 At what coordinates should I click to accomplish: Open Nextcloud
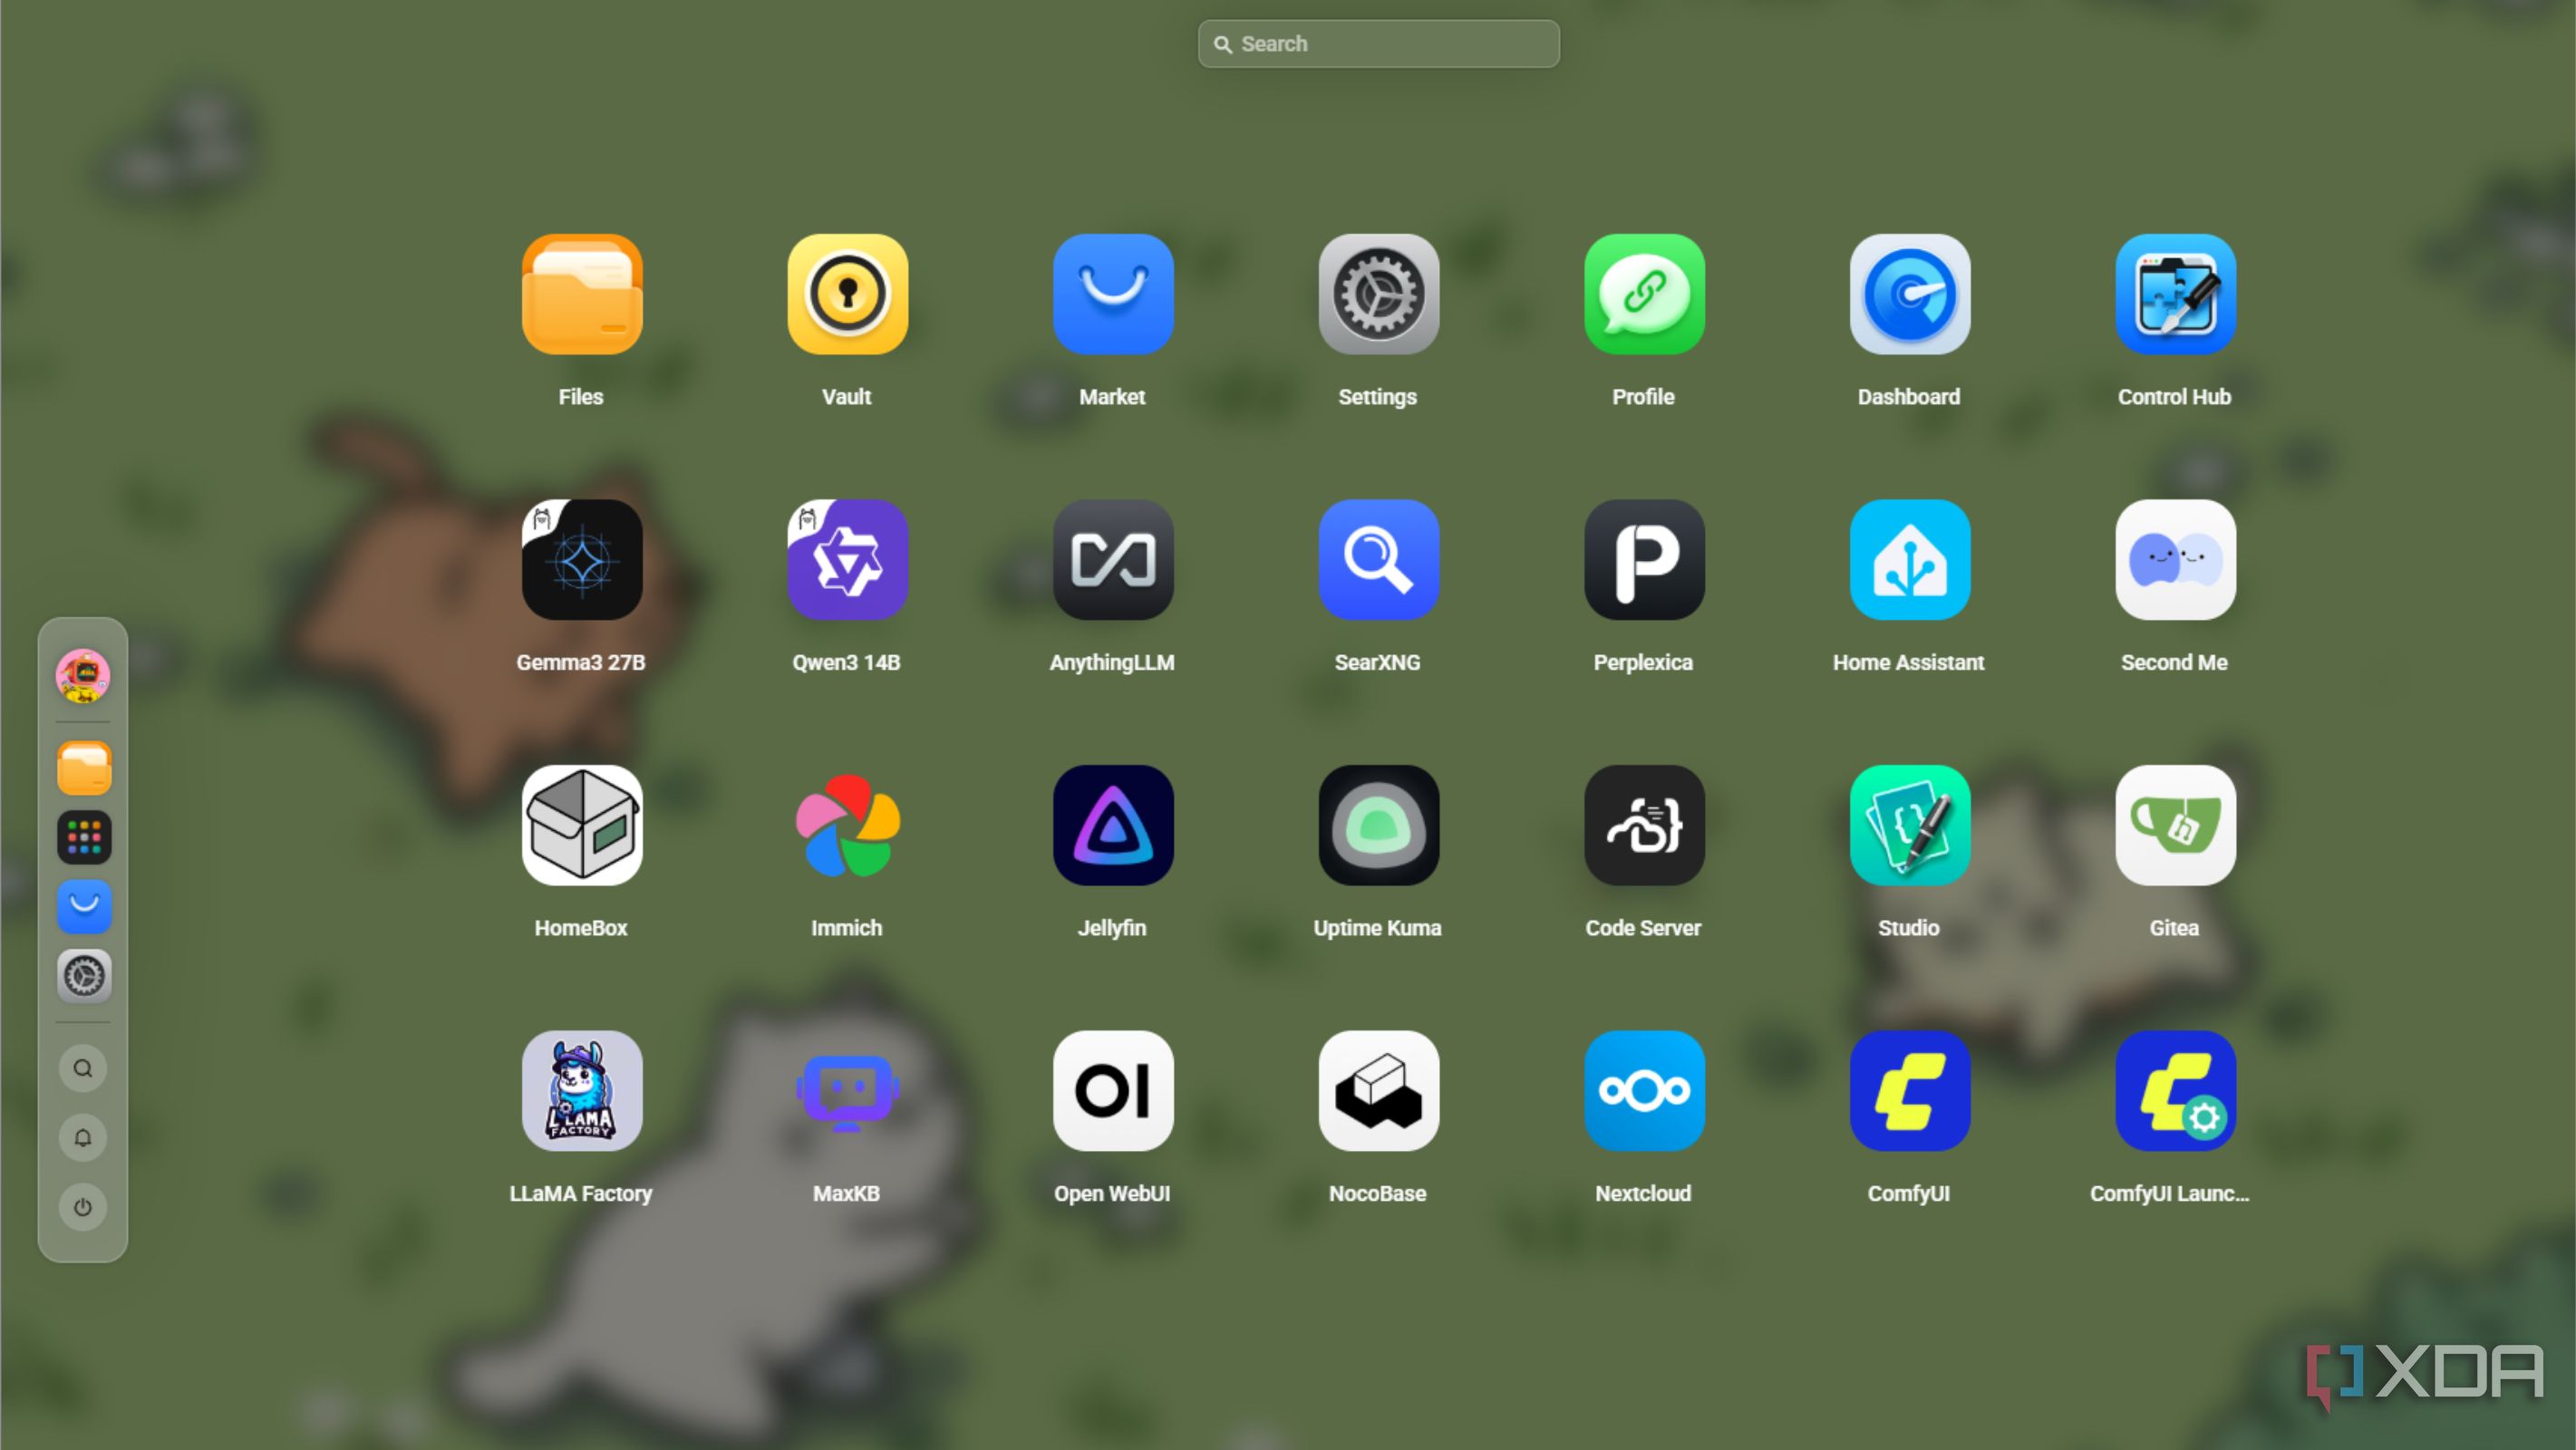[x=1644, y=1091]
